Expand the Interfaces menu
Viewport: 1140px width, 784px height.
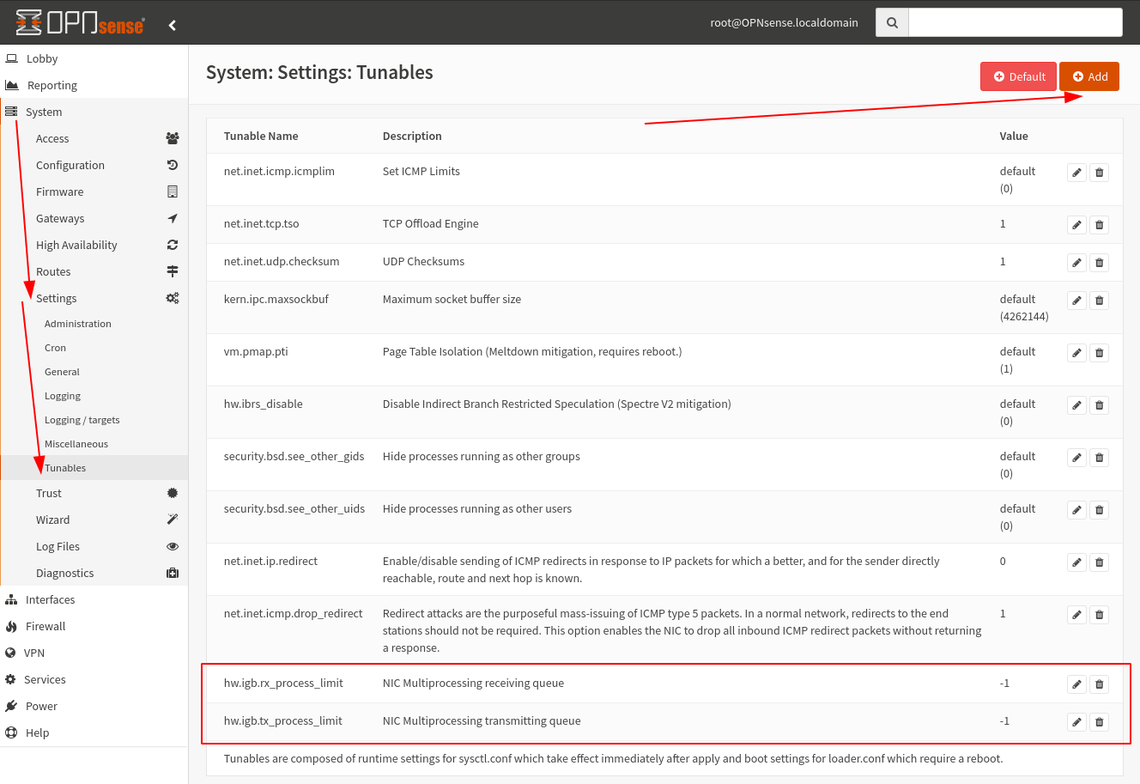pyautogui.click(x=95, y=600)
